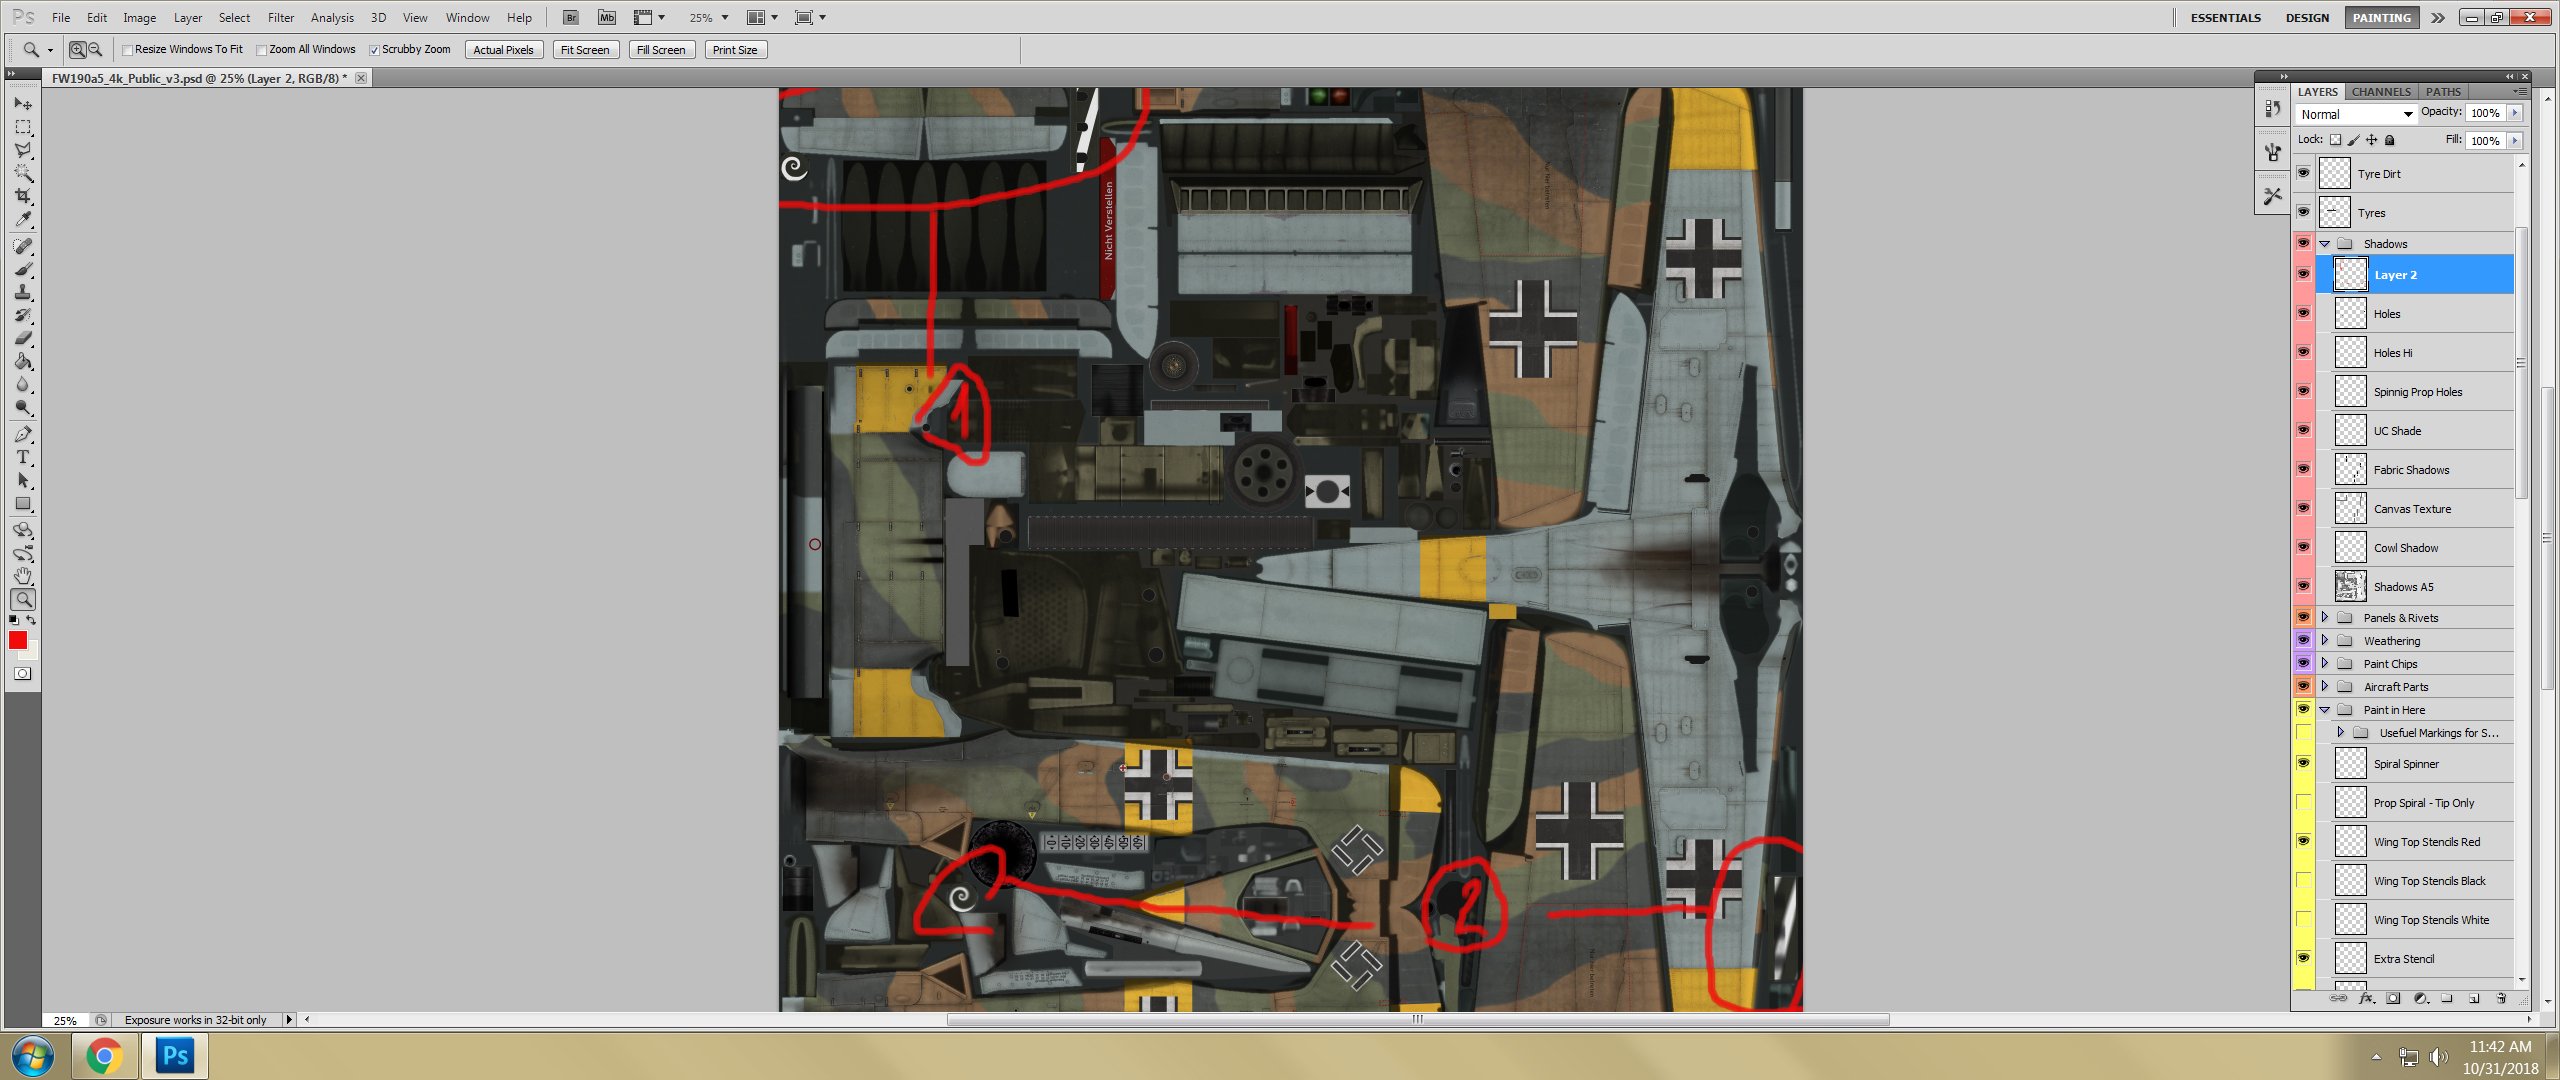Create a new group in Layers panel
2560x1080 pixels.
[x=2447, y=998]
